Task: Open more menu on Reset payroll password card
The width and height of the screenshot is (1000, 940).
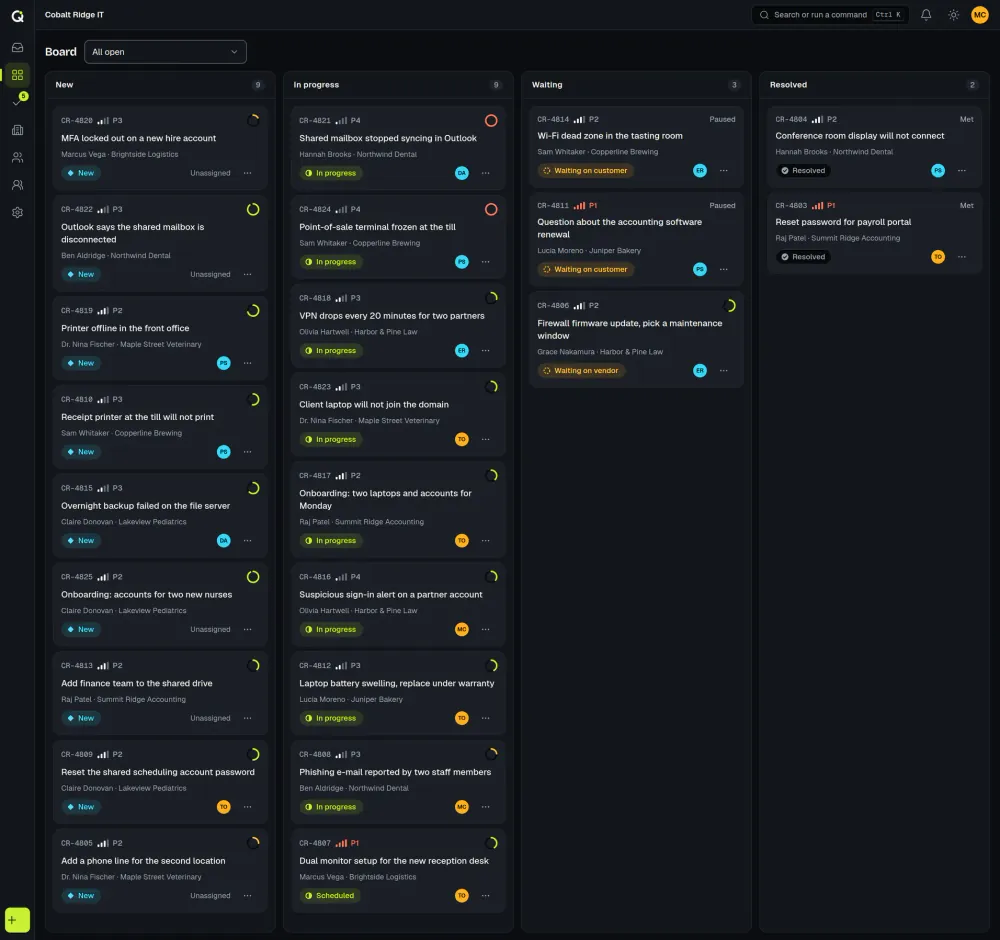Action: tap(961, 256)
